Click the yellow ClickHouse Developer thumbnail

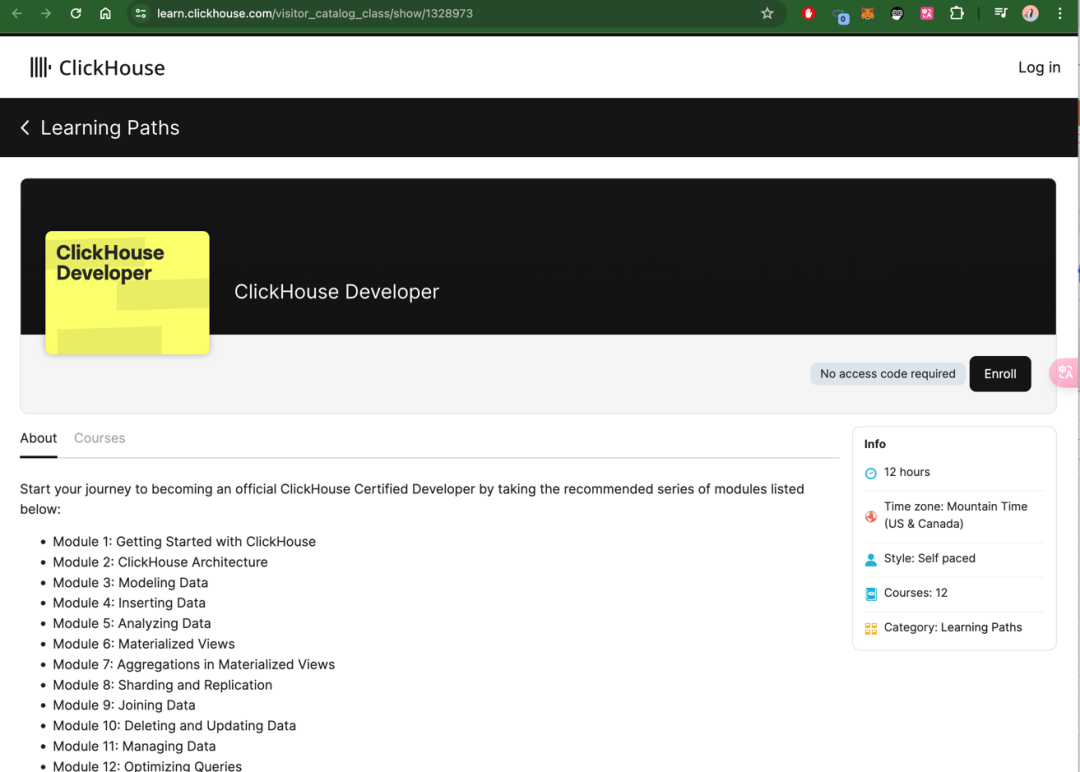tap(127, 293)
